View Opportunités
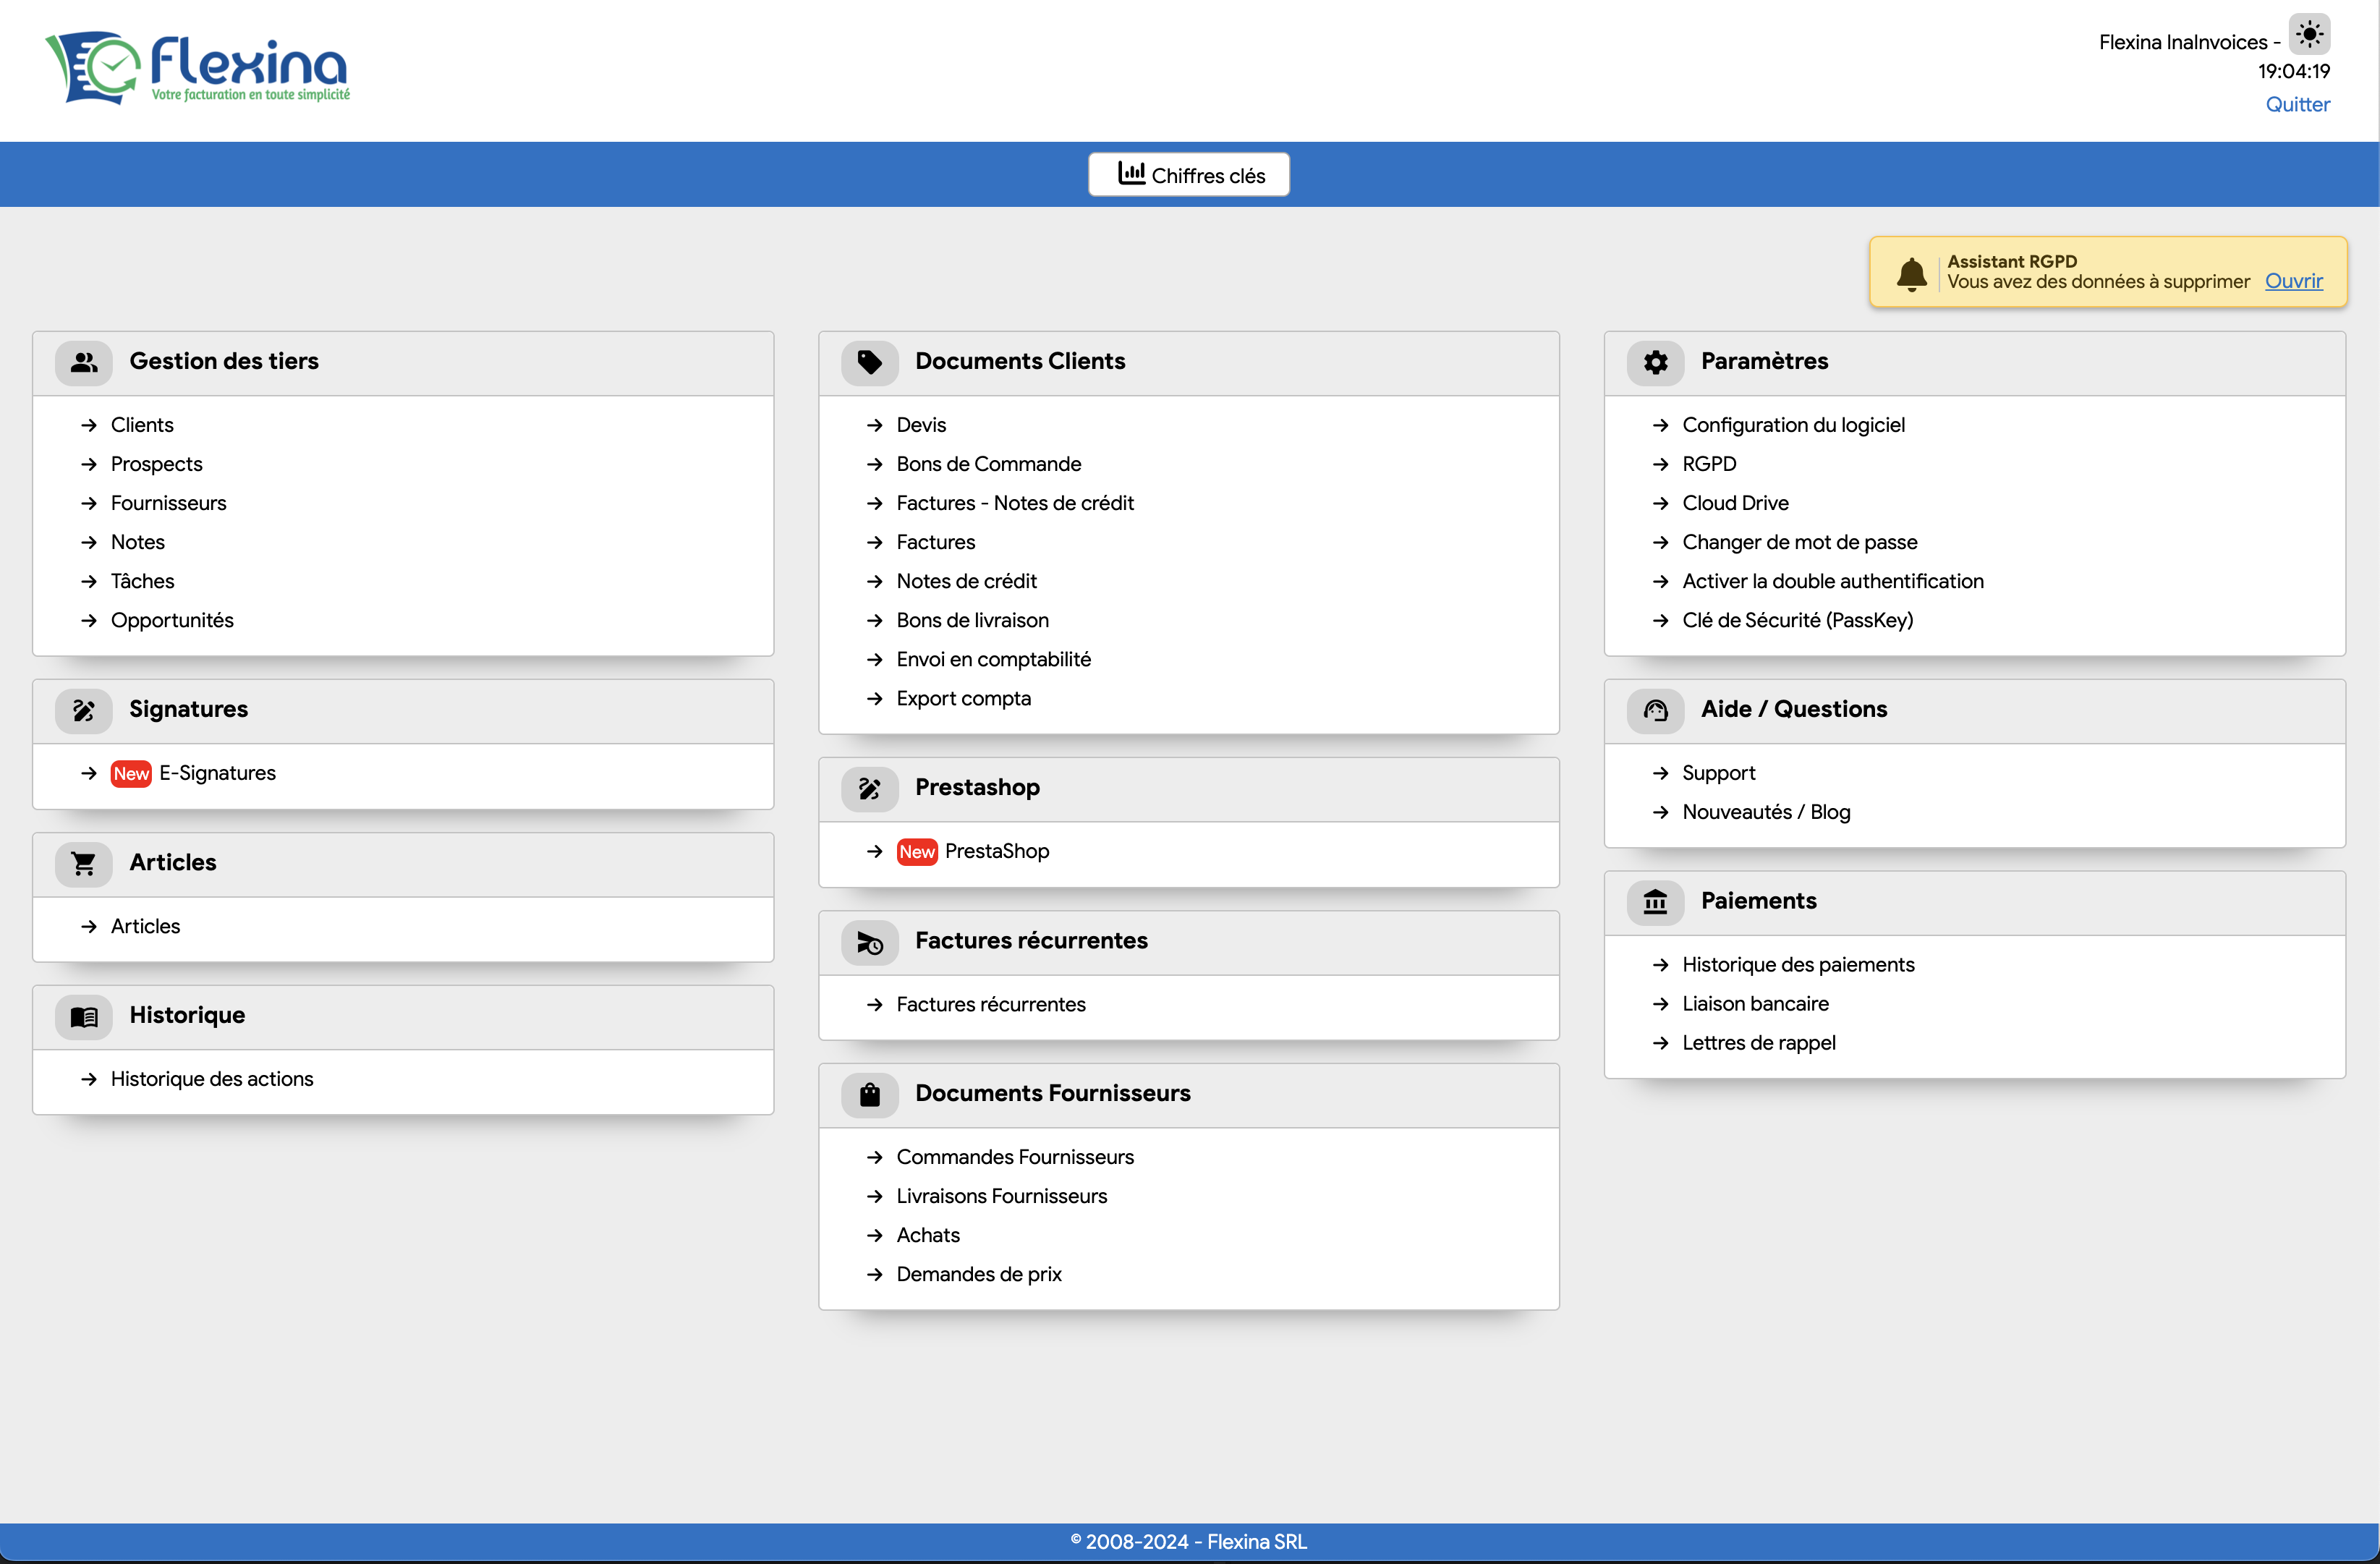Image resolution: width=2380 pixels, height=1564 pixels. (172, 620)
